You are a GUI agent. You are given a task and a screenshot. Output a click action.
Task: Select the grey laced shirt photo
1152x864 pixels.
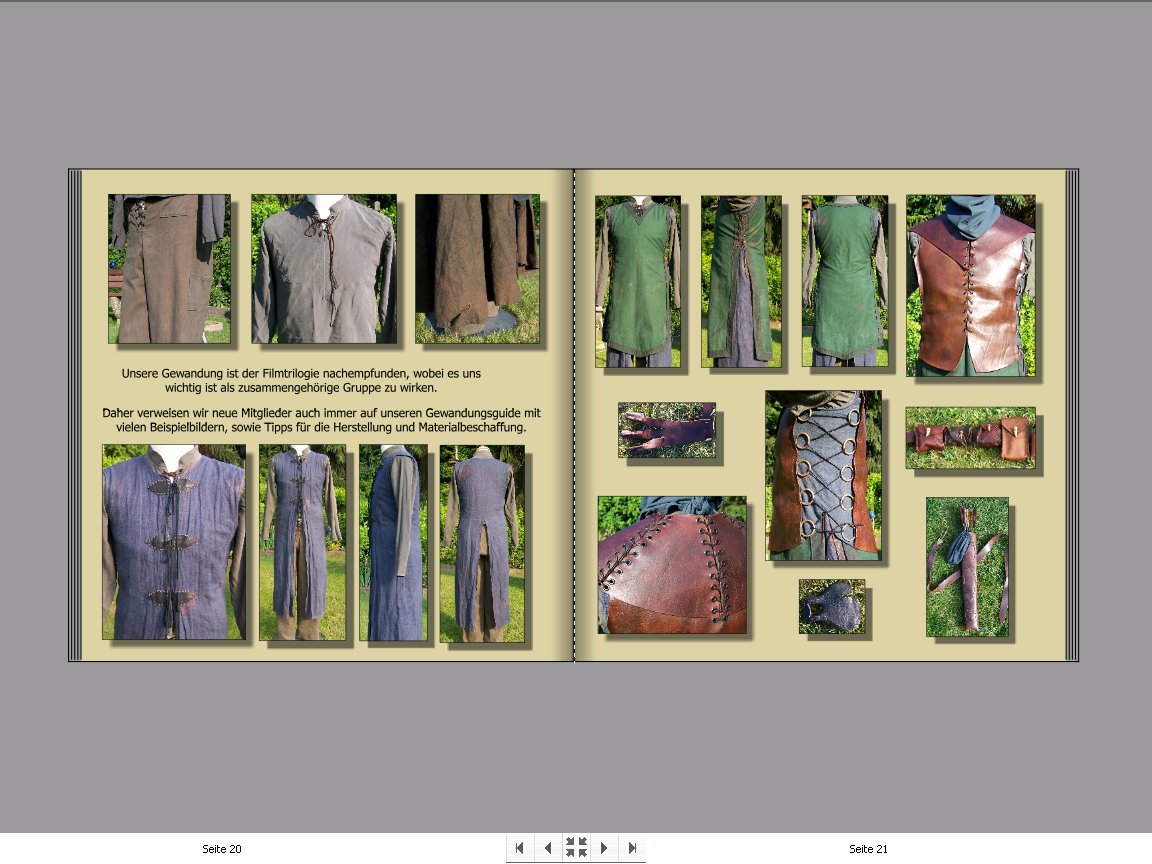[323, 268]
